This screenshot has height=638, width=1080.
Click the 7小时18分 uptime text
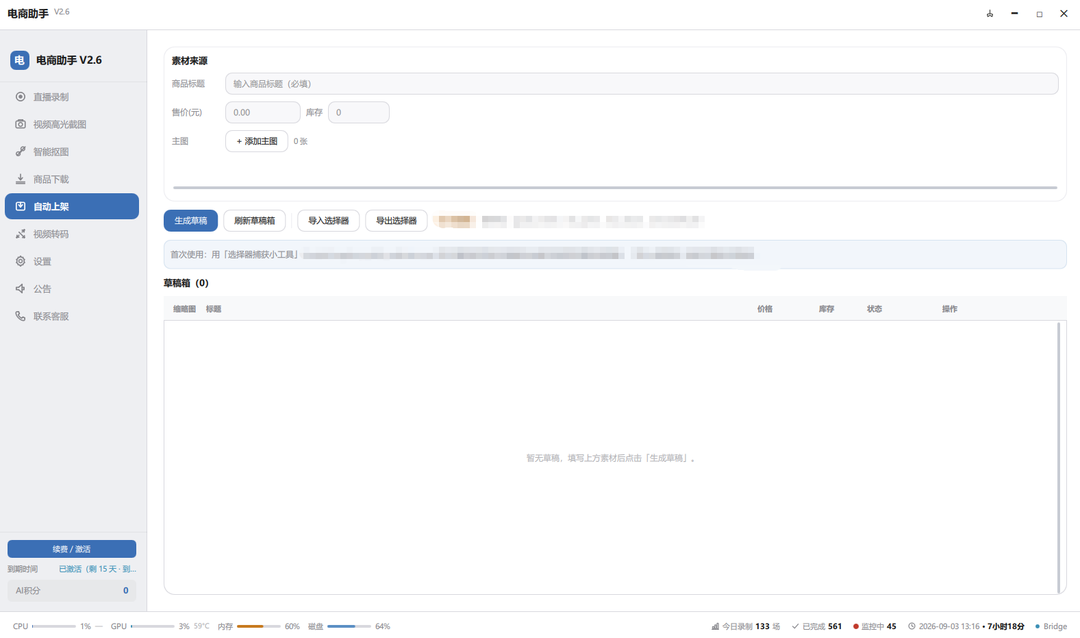(x=1006, y=626)
